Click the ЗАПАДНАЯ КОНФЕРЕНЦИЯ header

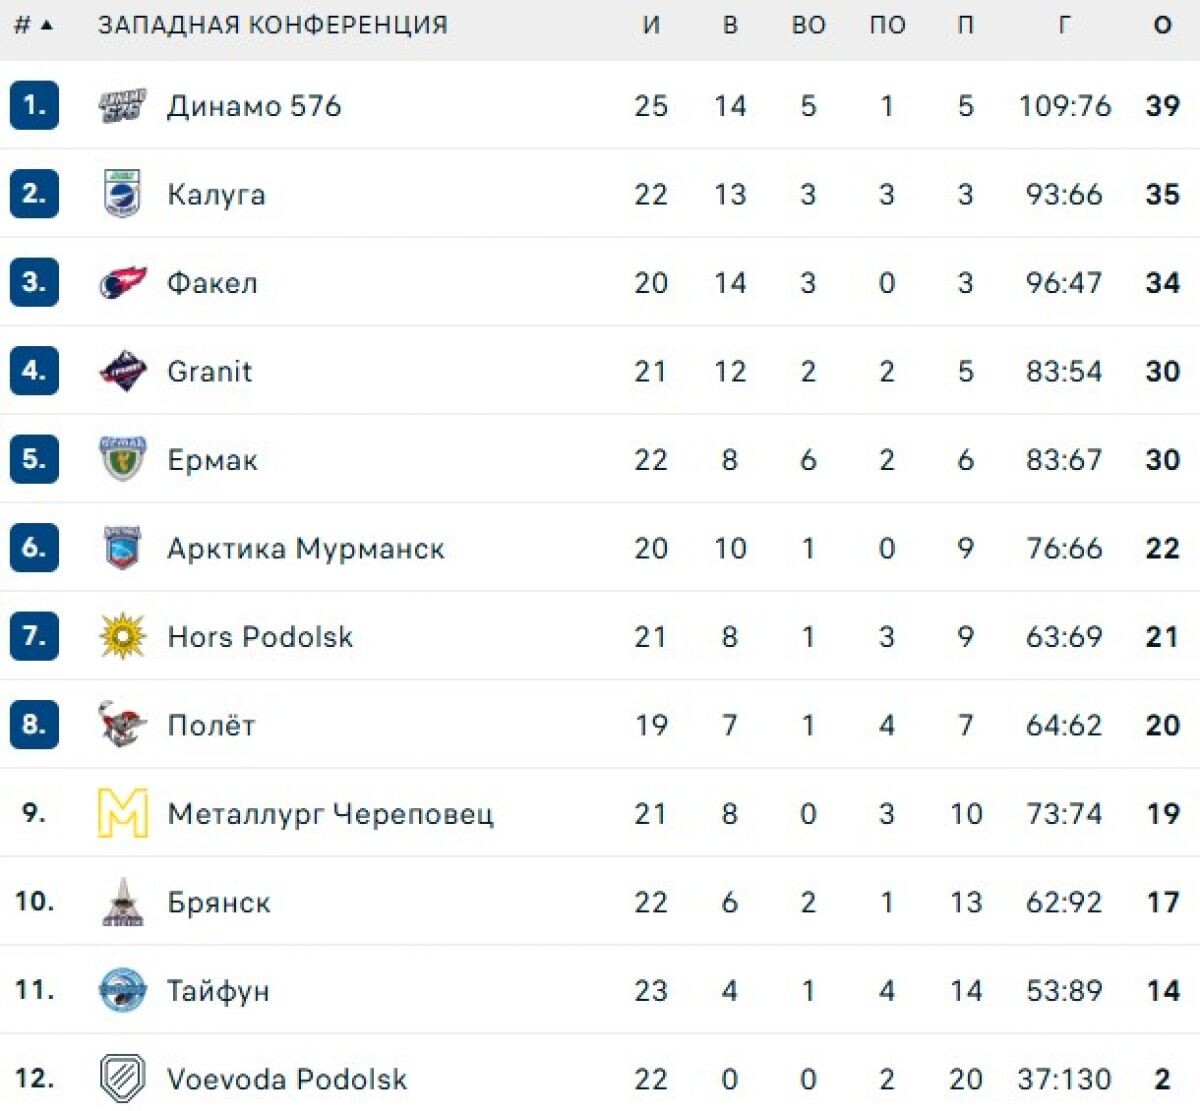coord(272,25)
